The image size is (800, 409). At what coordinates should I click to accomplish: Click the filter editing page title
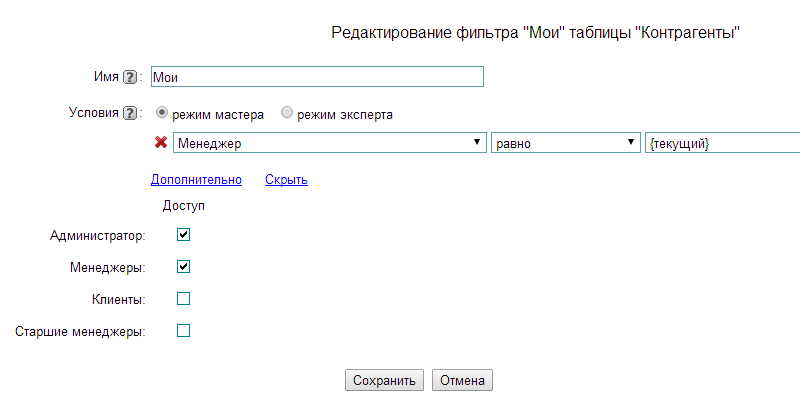click(536, 33)
